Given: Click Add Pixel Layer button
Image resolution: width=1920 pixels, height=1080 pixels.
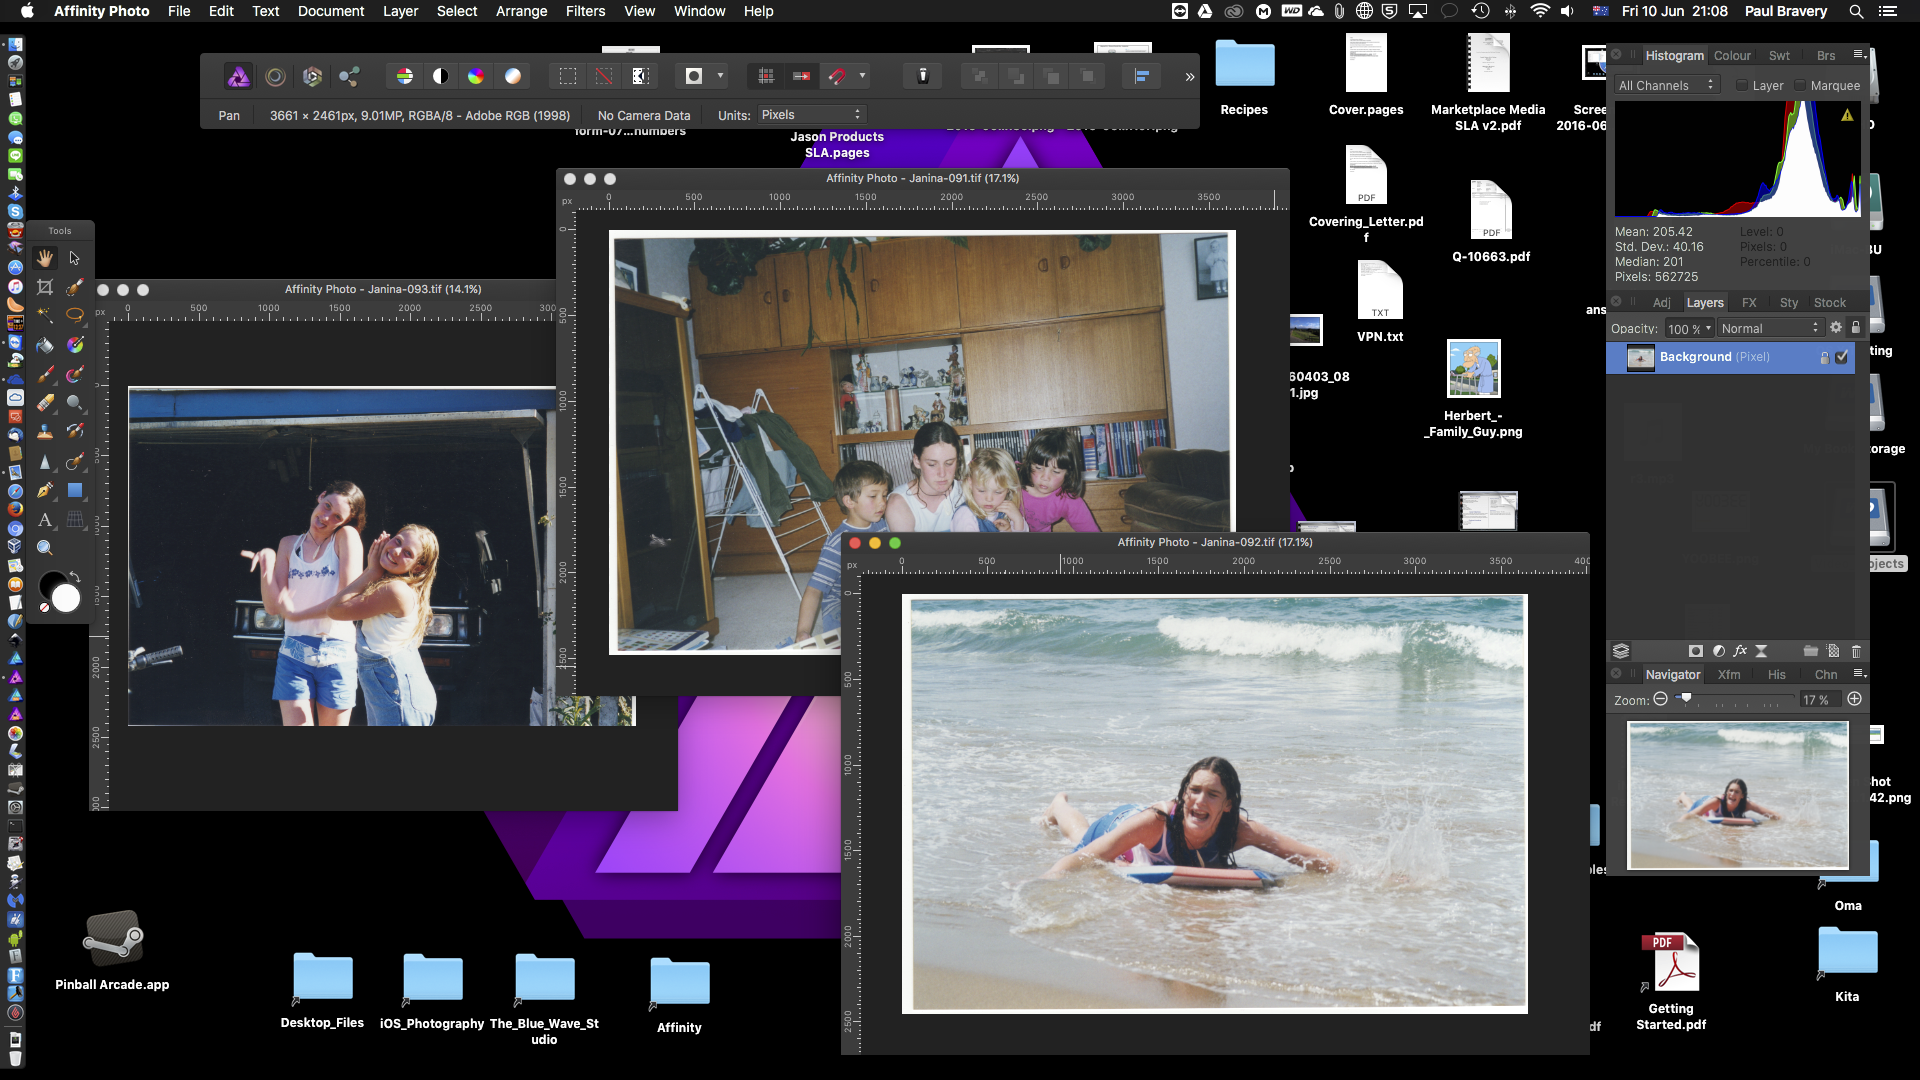Looking at the screenshot, I should 1833,651.
